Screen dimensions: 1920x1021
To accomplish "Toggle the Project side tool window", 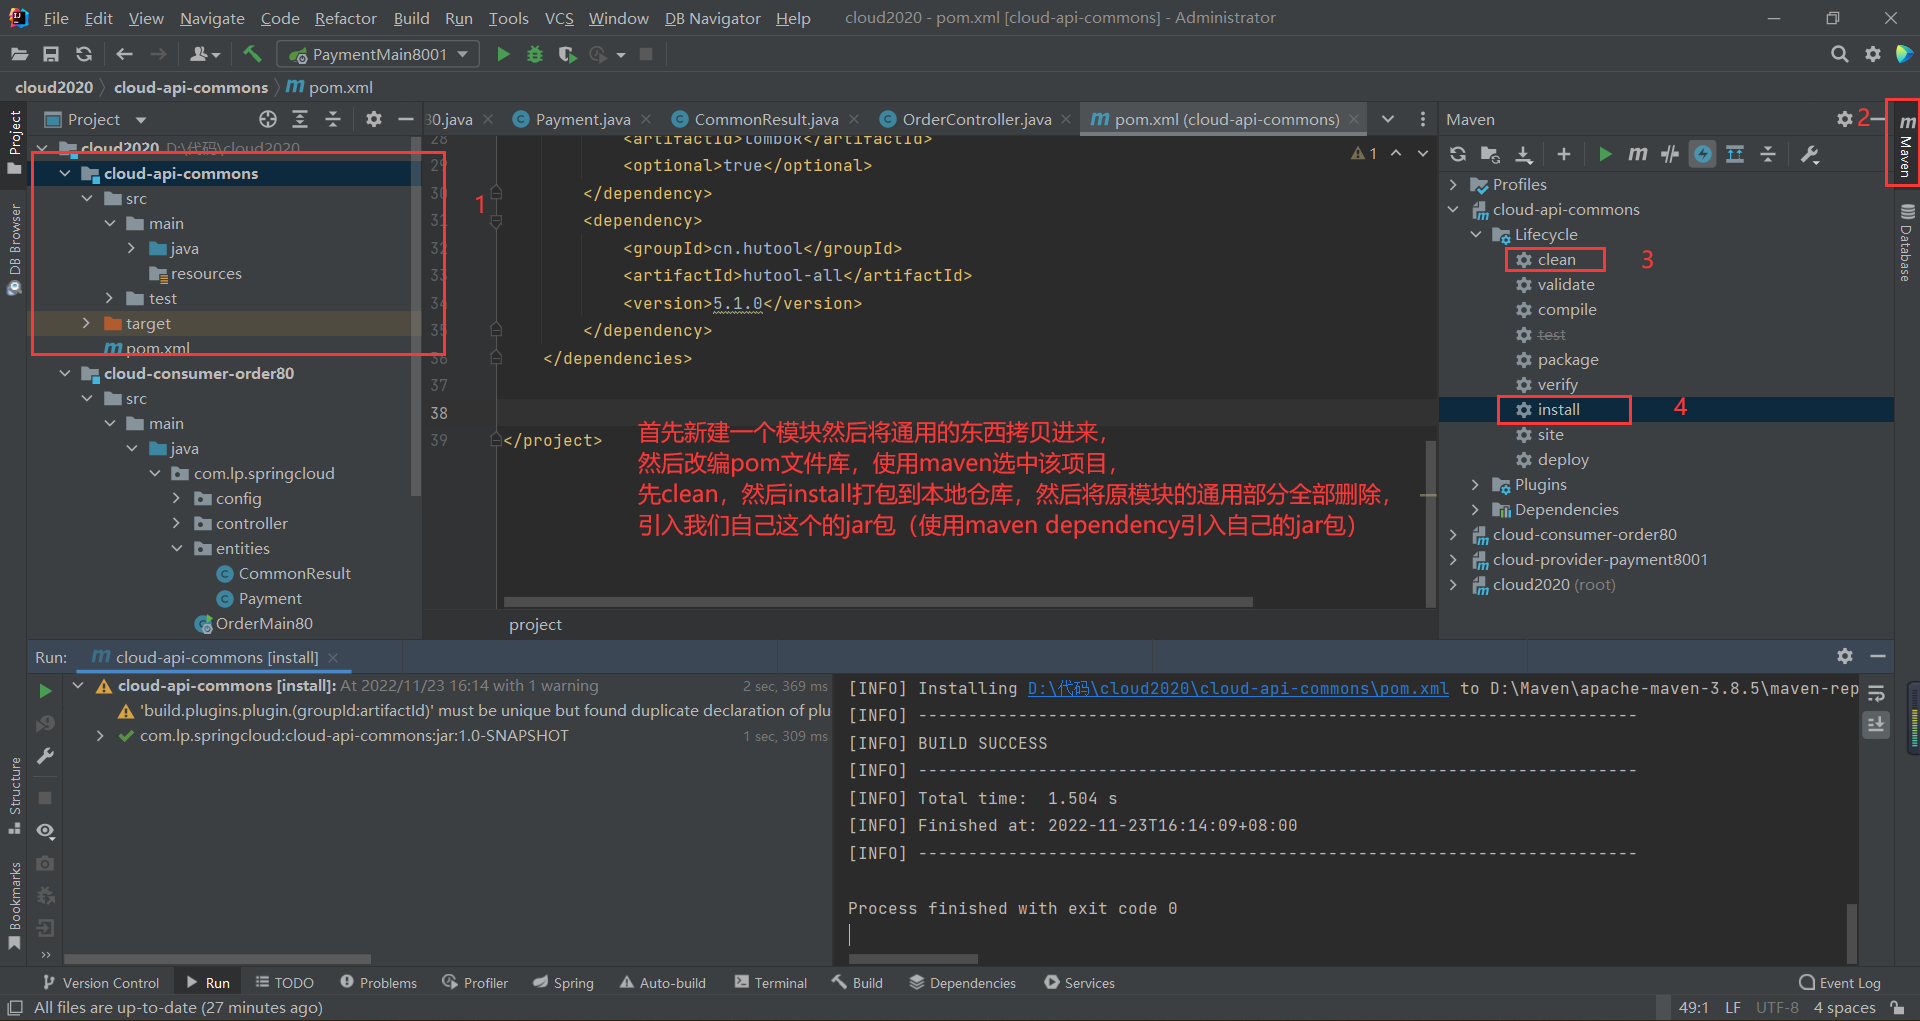I will point(14,143).
